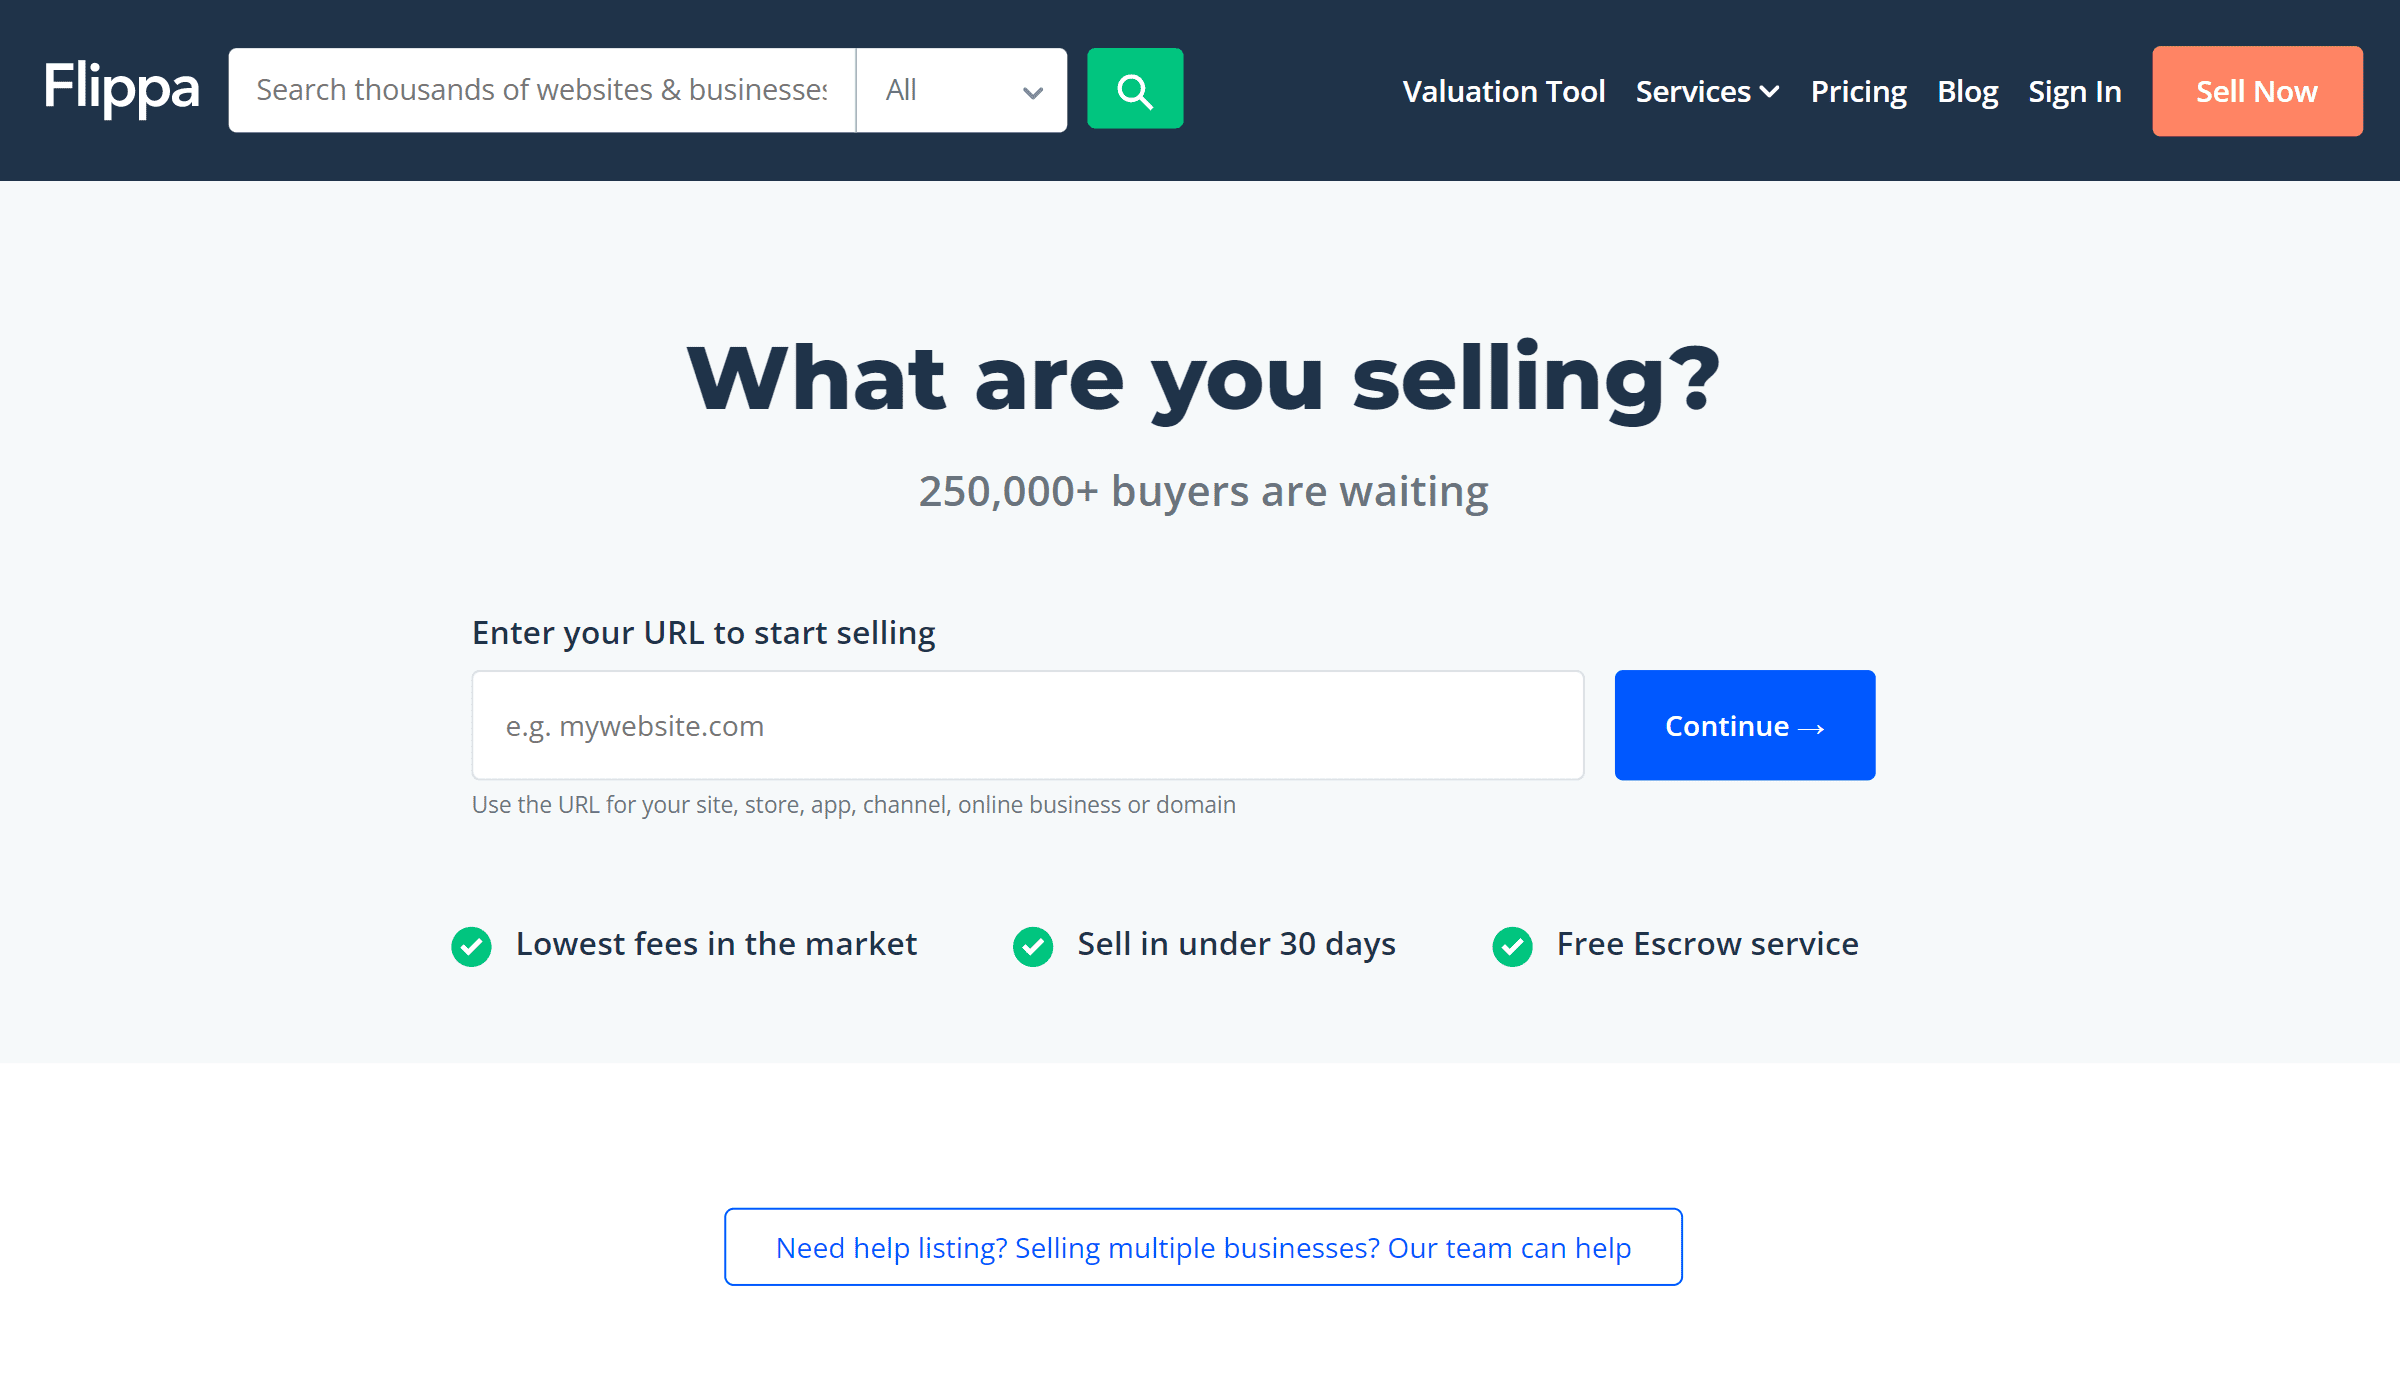The image size is (2400, 1388).
Task: Click the websites and businesses search bar
Action: point(543,89)
